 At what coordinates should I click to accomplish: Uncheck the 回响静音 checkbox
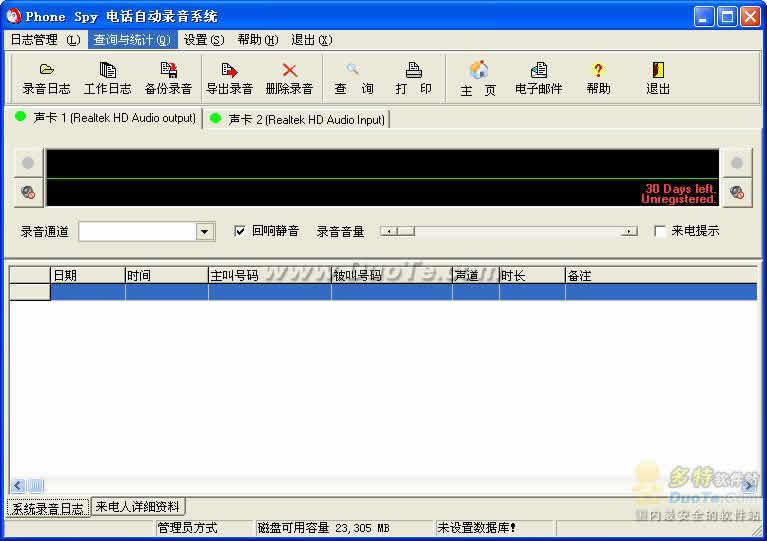pos(240,231)
